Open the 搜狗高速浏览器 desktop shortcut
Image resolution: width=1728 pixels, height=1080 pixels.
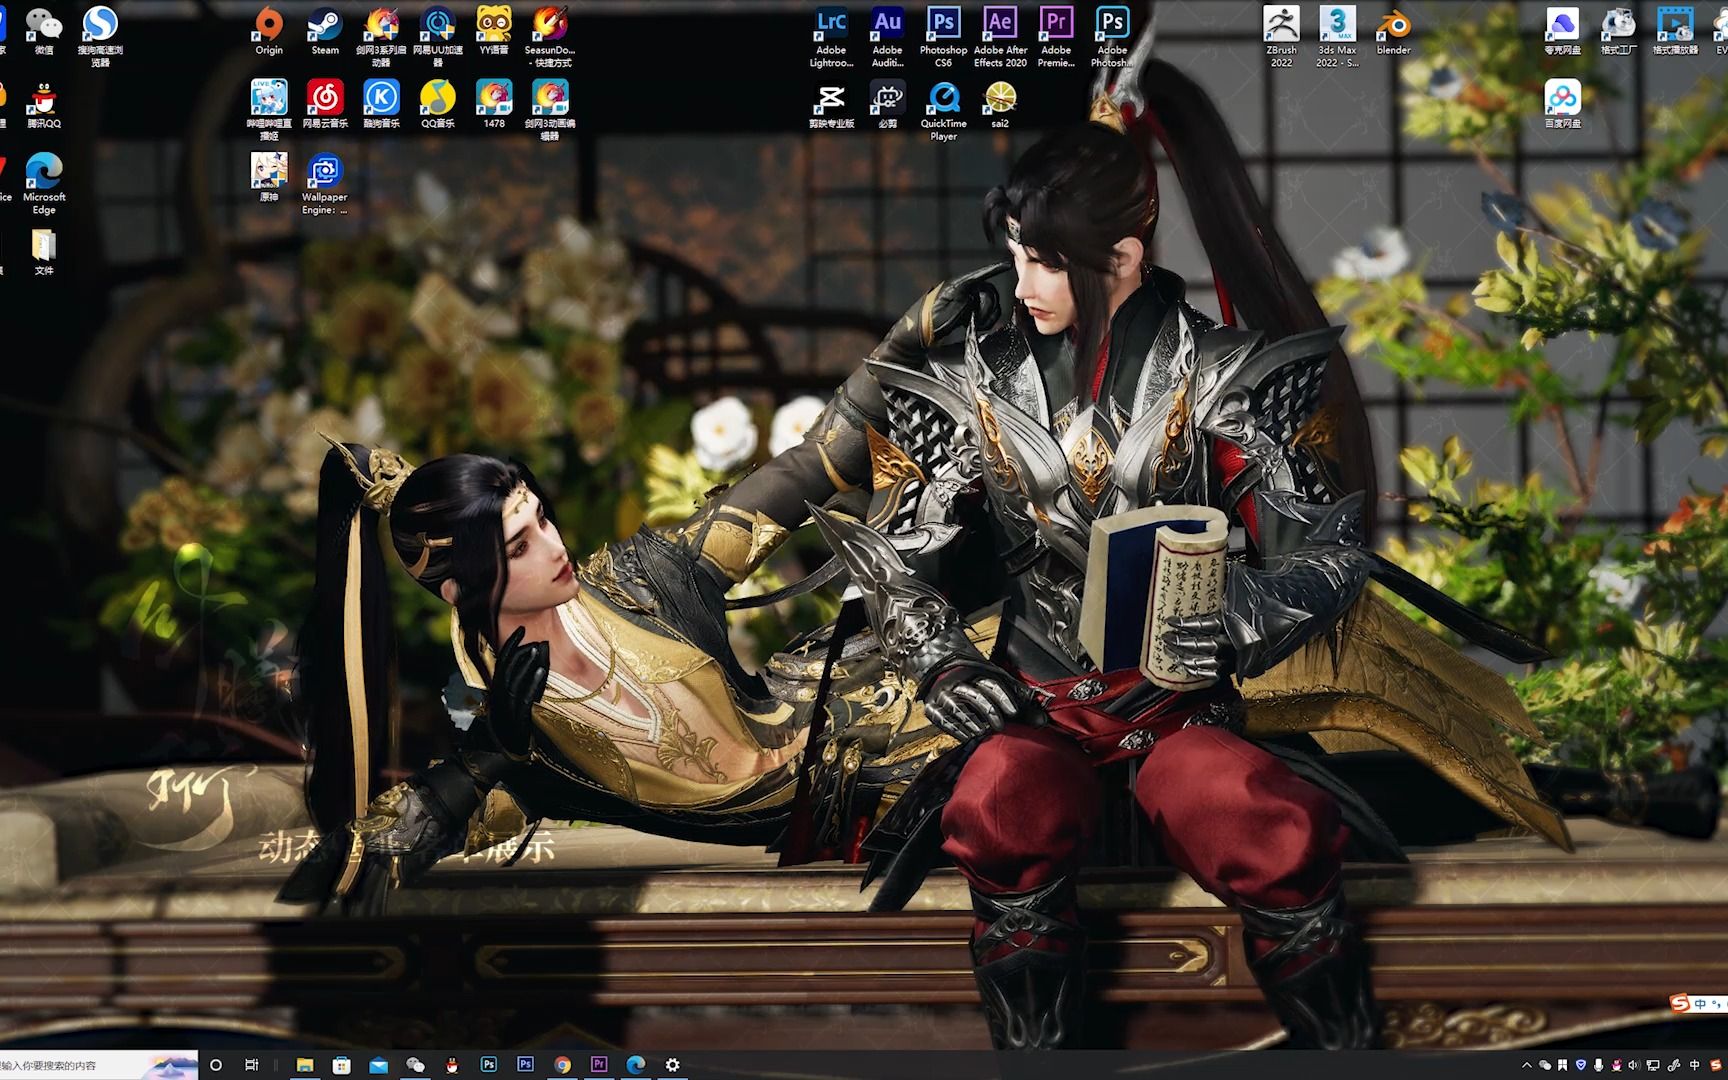pos(100,36)
